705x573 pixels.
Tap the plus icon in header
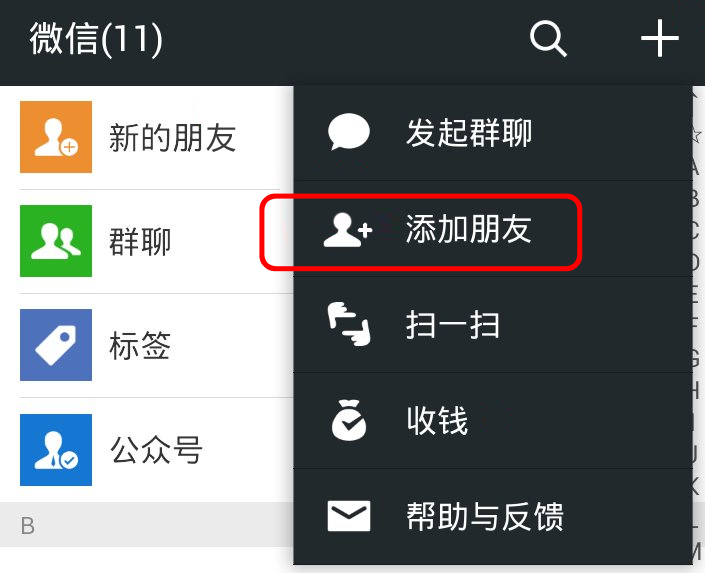660,38
